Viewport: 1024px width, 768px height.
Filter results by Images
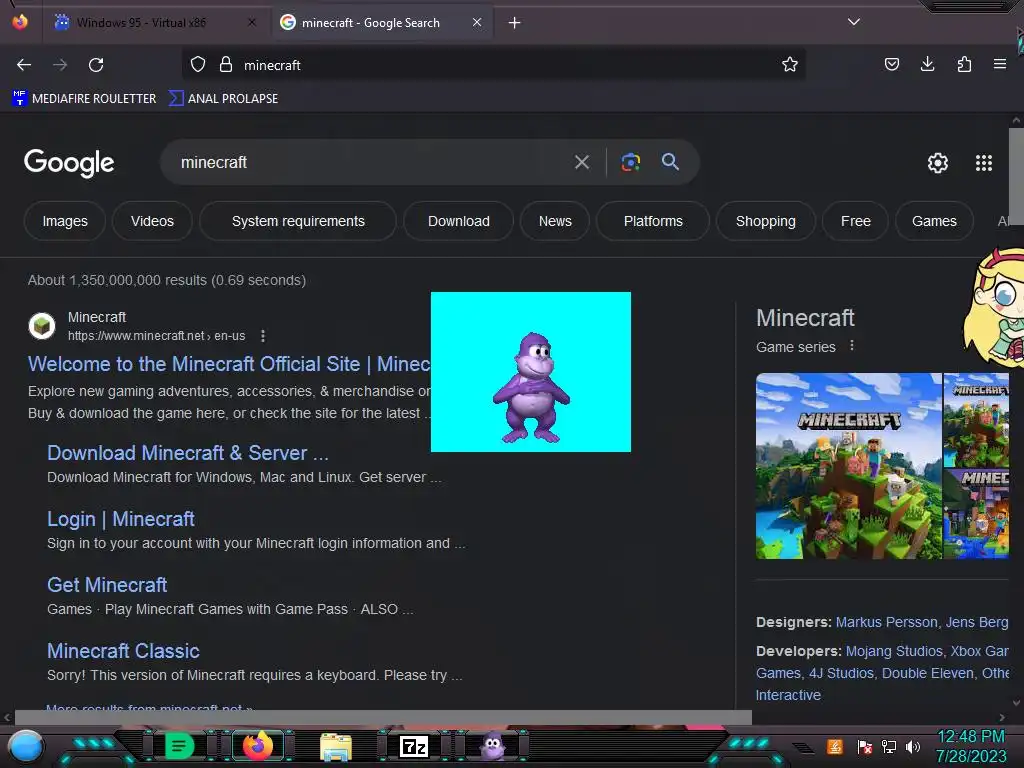65,221
